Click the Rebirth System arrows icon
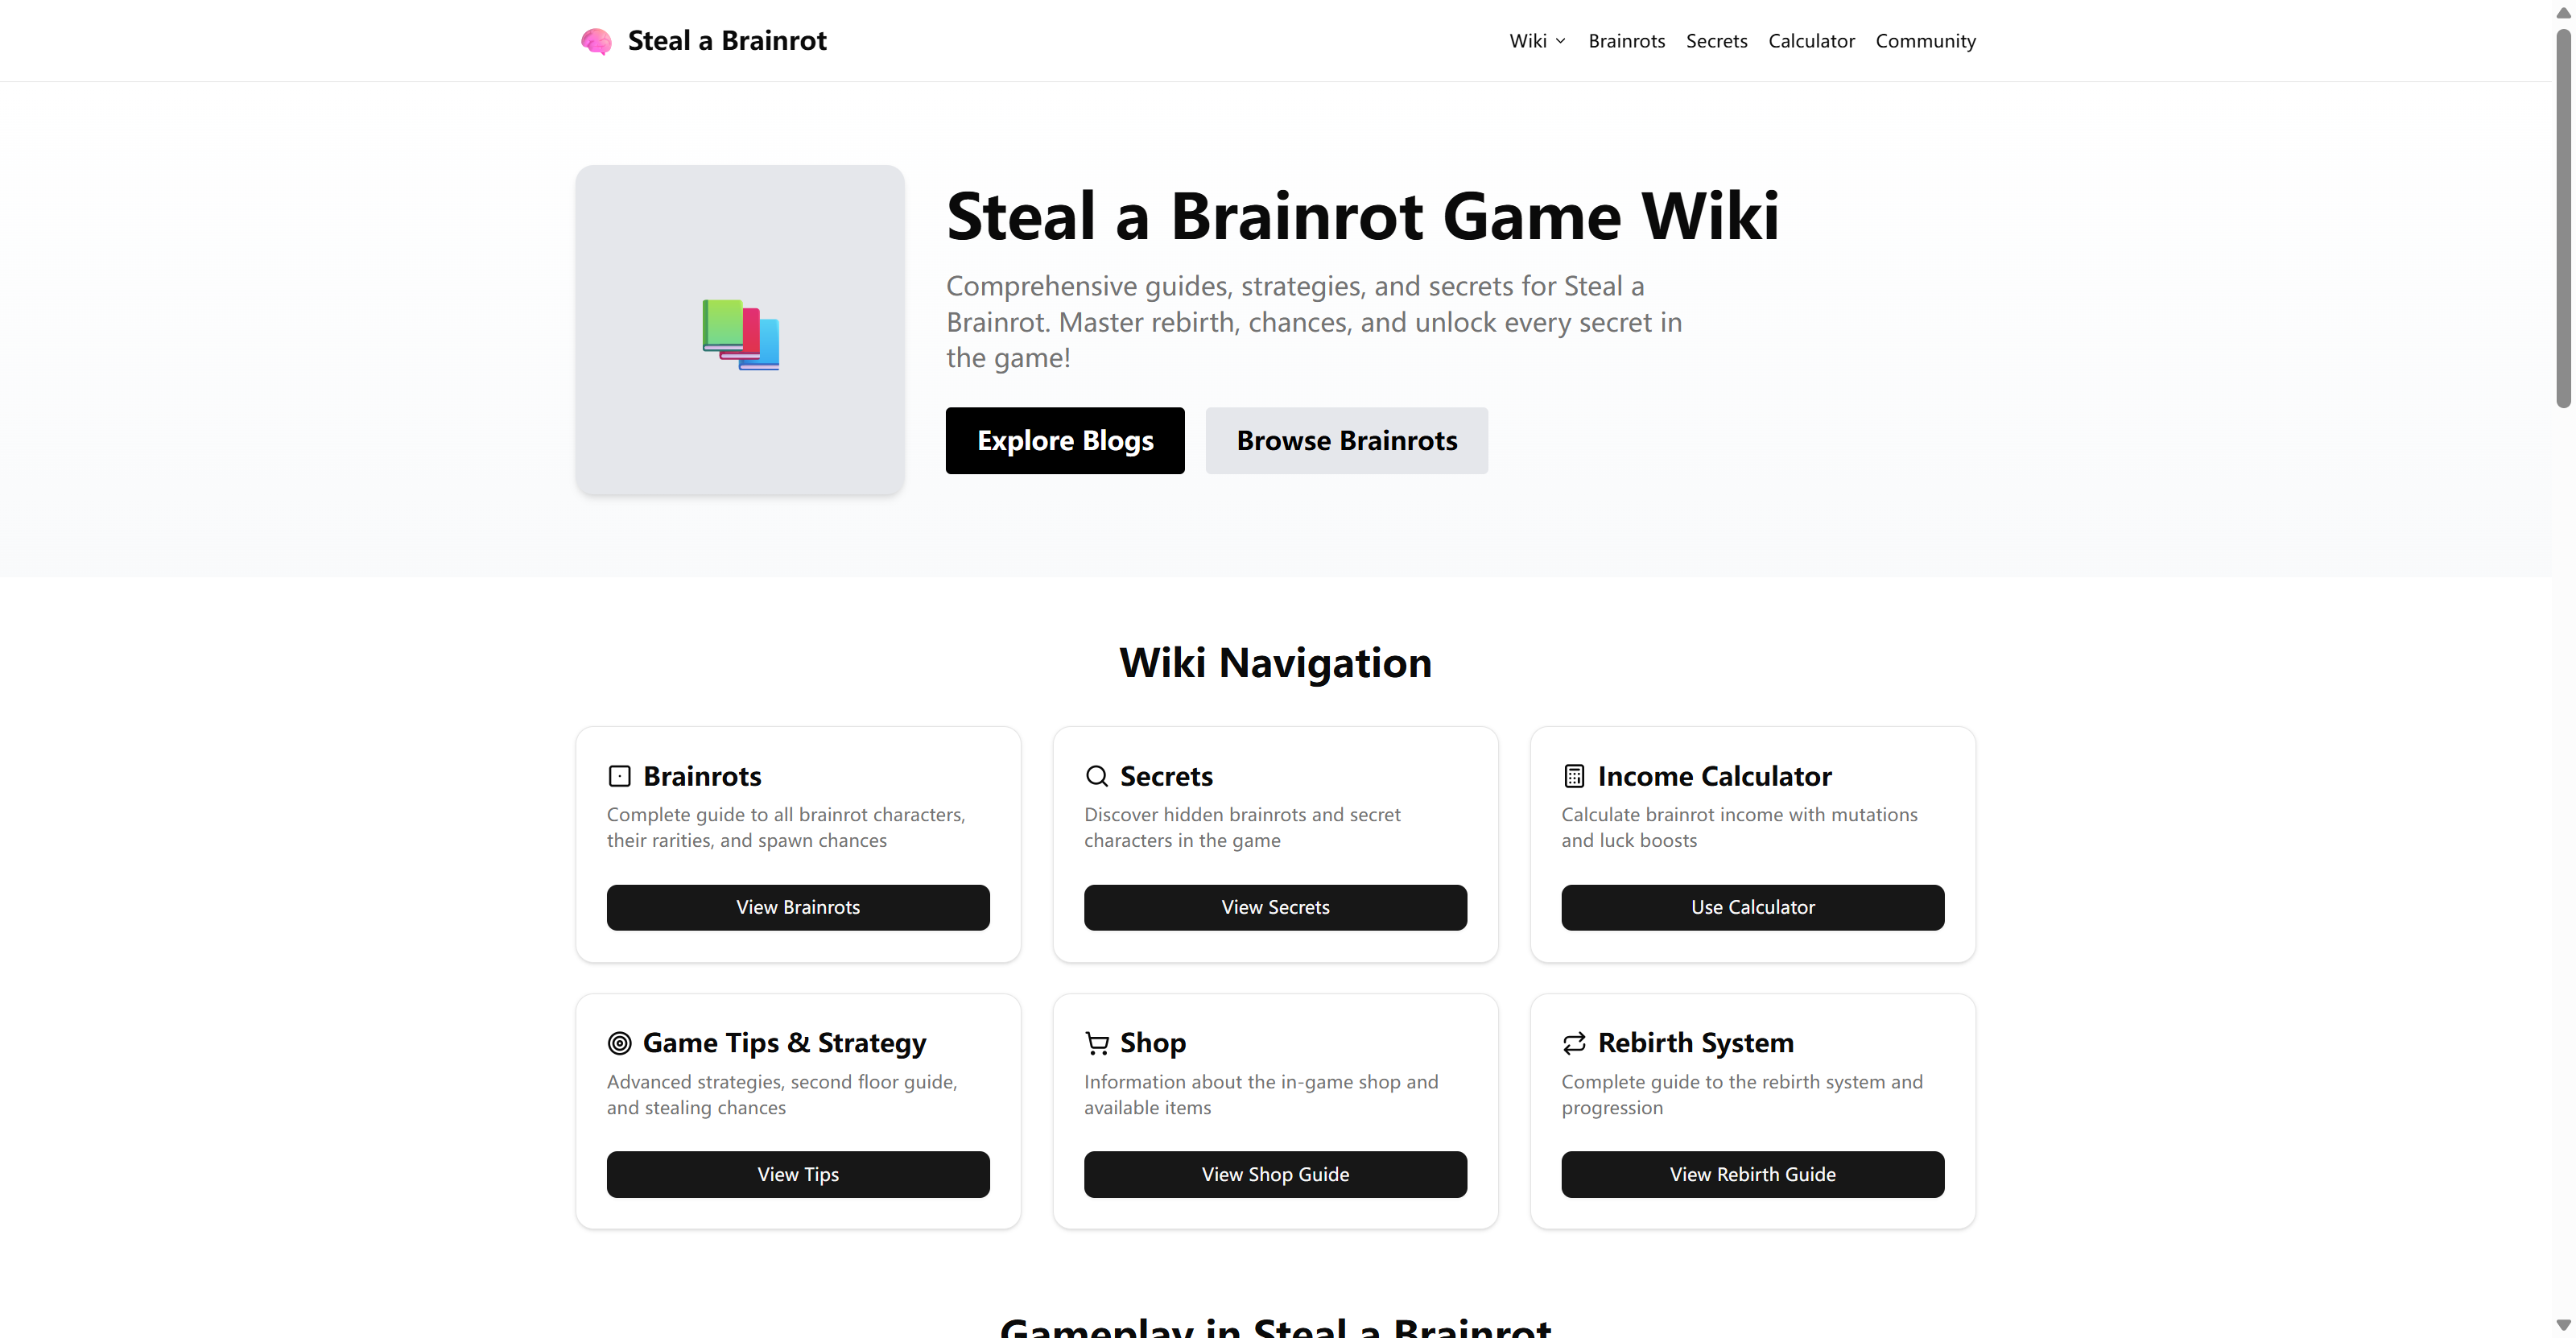This screenshot has width=2576, height=1338. (x=1574, y=1043)
